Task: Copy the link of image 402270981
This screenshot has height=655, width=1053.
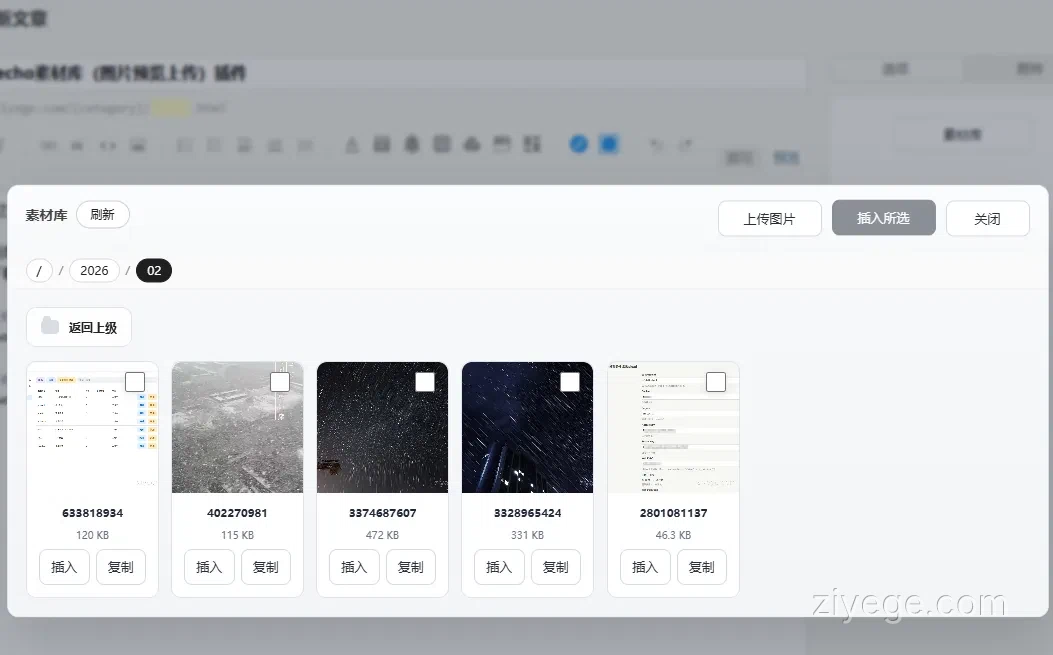Action: 266,567
